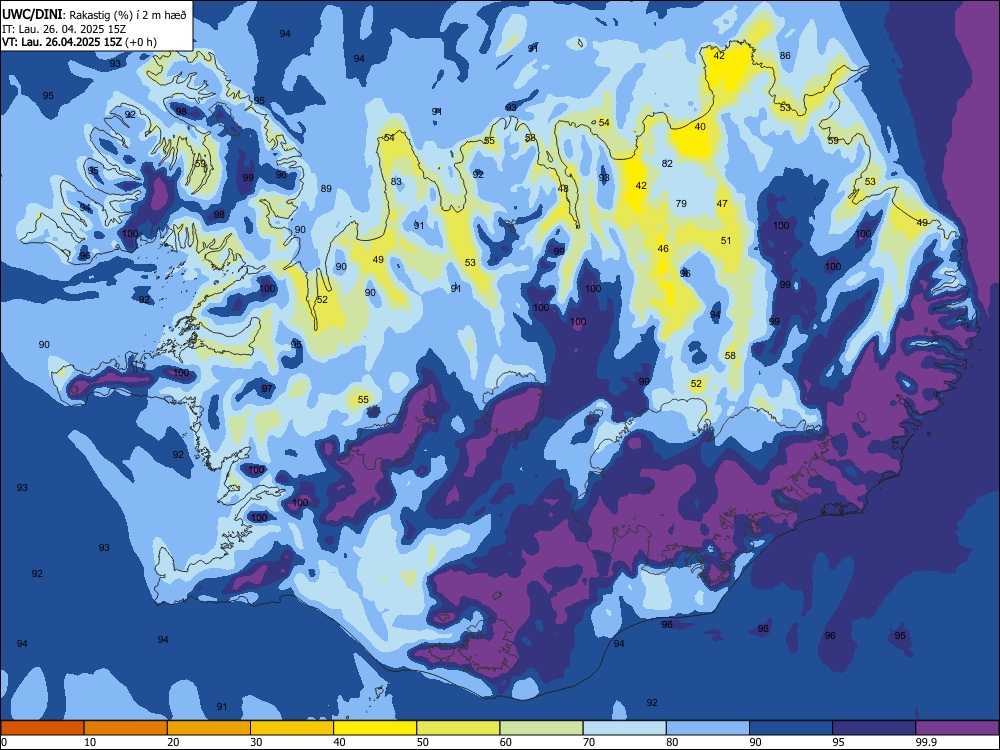This screenshot has width=1000, height=750.
Task: Click the pale yellow 50–60 legend swatch
Action: 458,728
